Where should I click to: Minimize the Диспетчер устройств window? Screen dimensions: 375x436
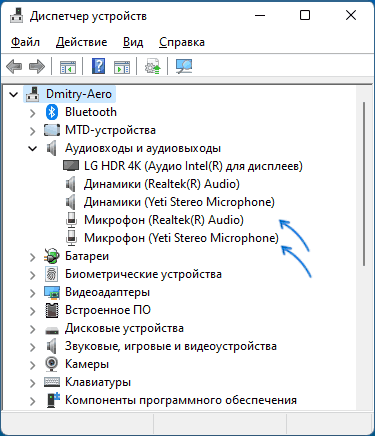pos(260,15)
